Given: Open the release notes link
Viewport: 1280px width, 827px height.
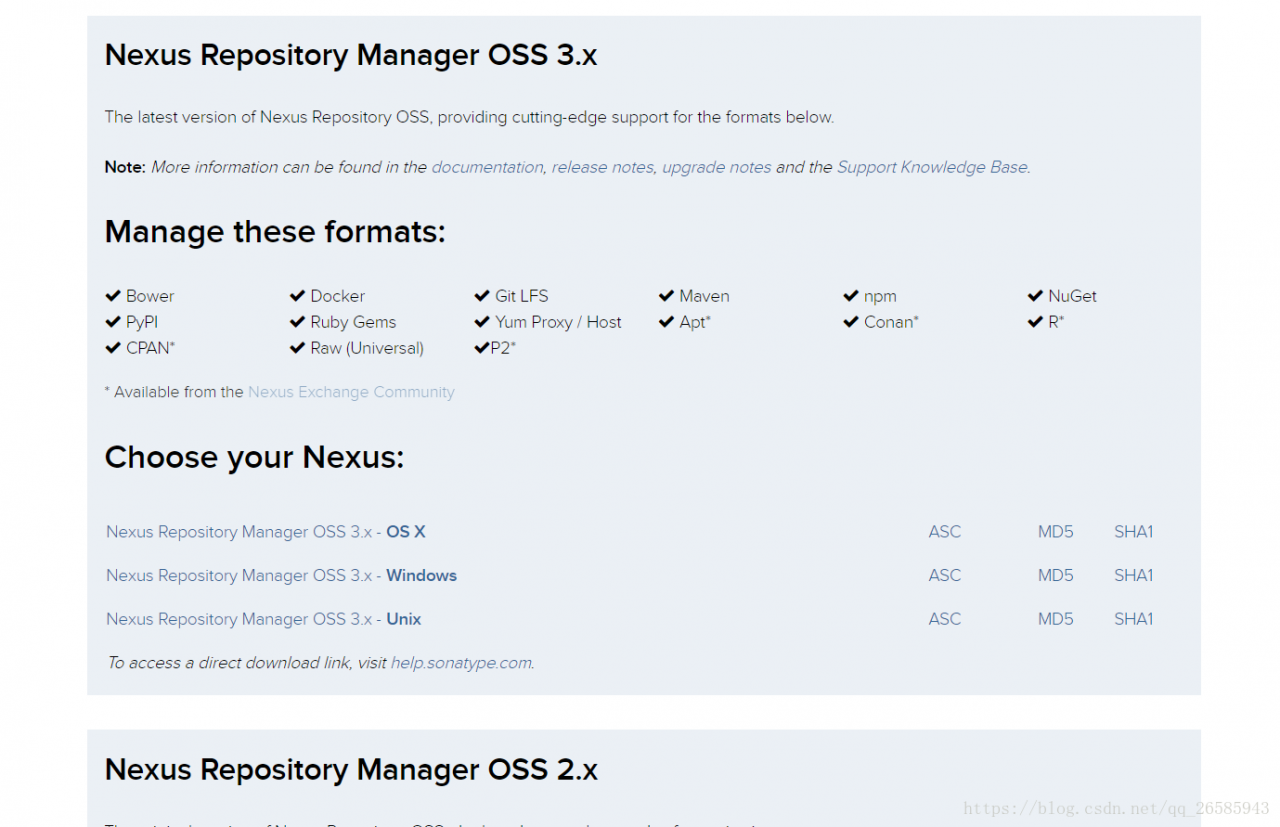Looking at the screenshot, I should tap(602, 167).
